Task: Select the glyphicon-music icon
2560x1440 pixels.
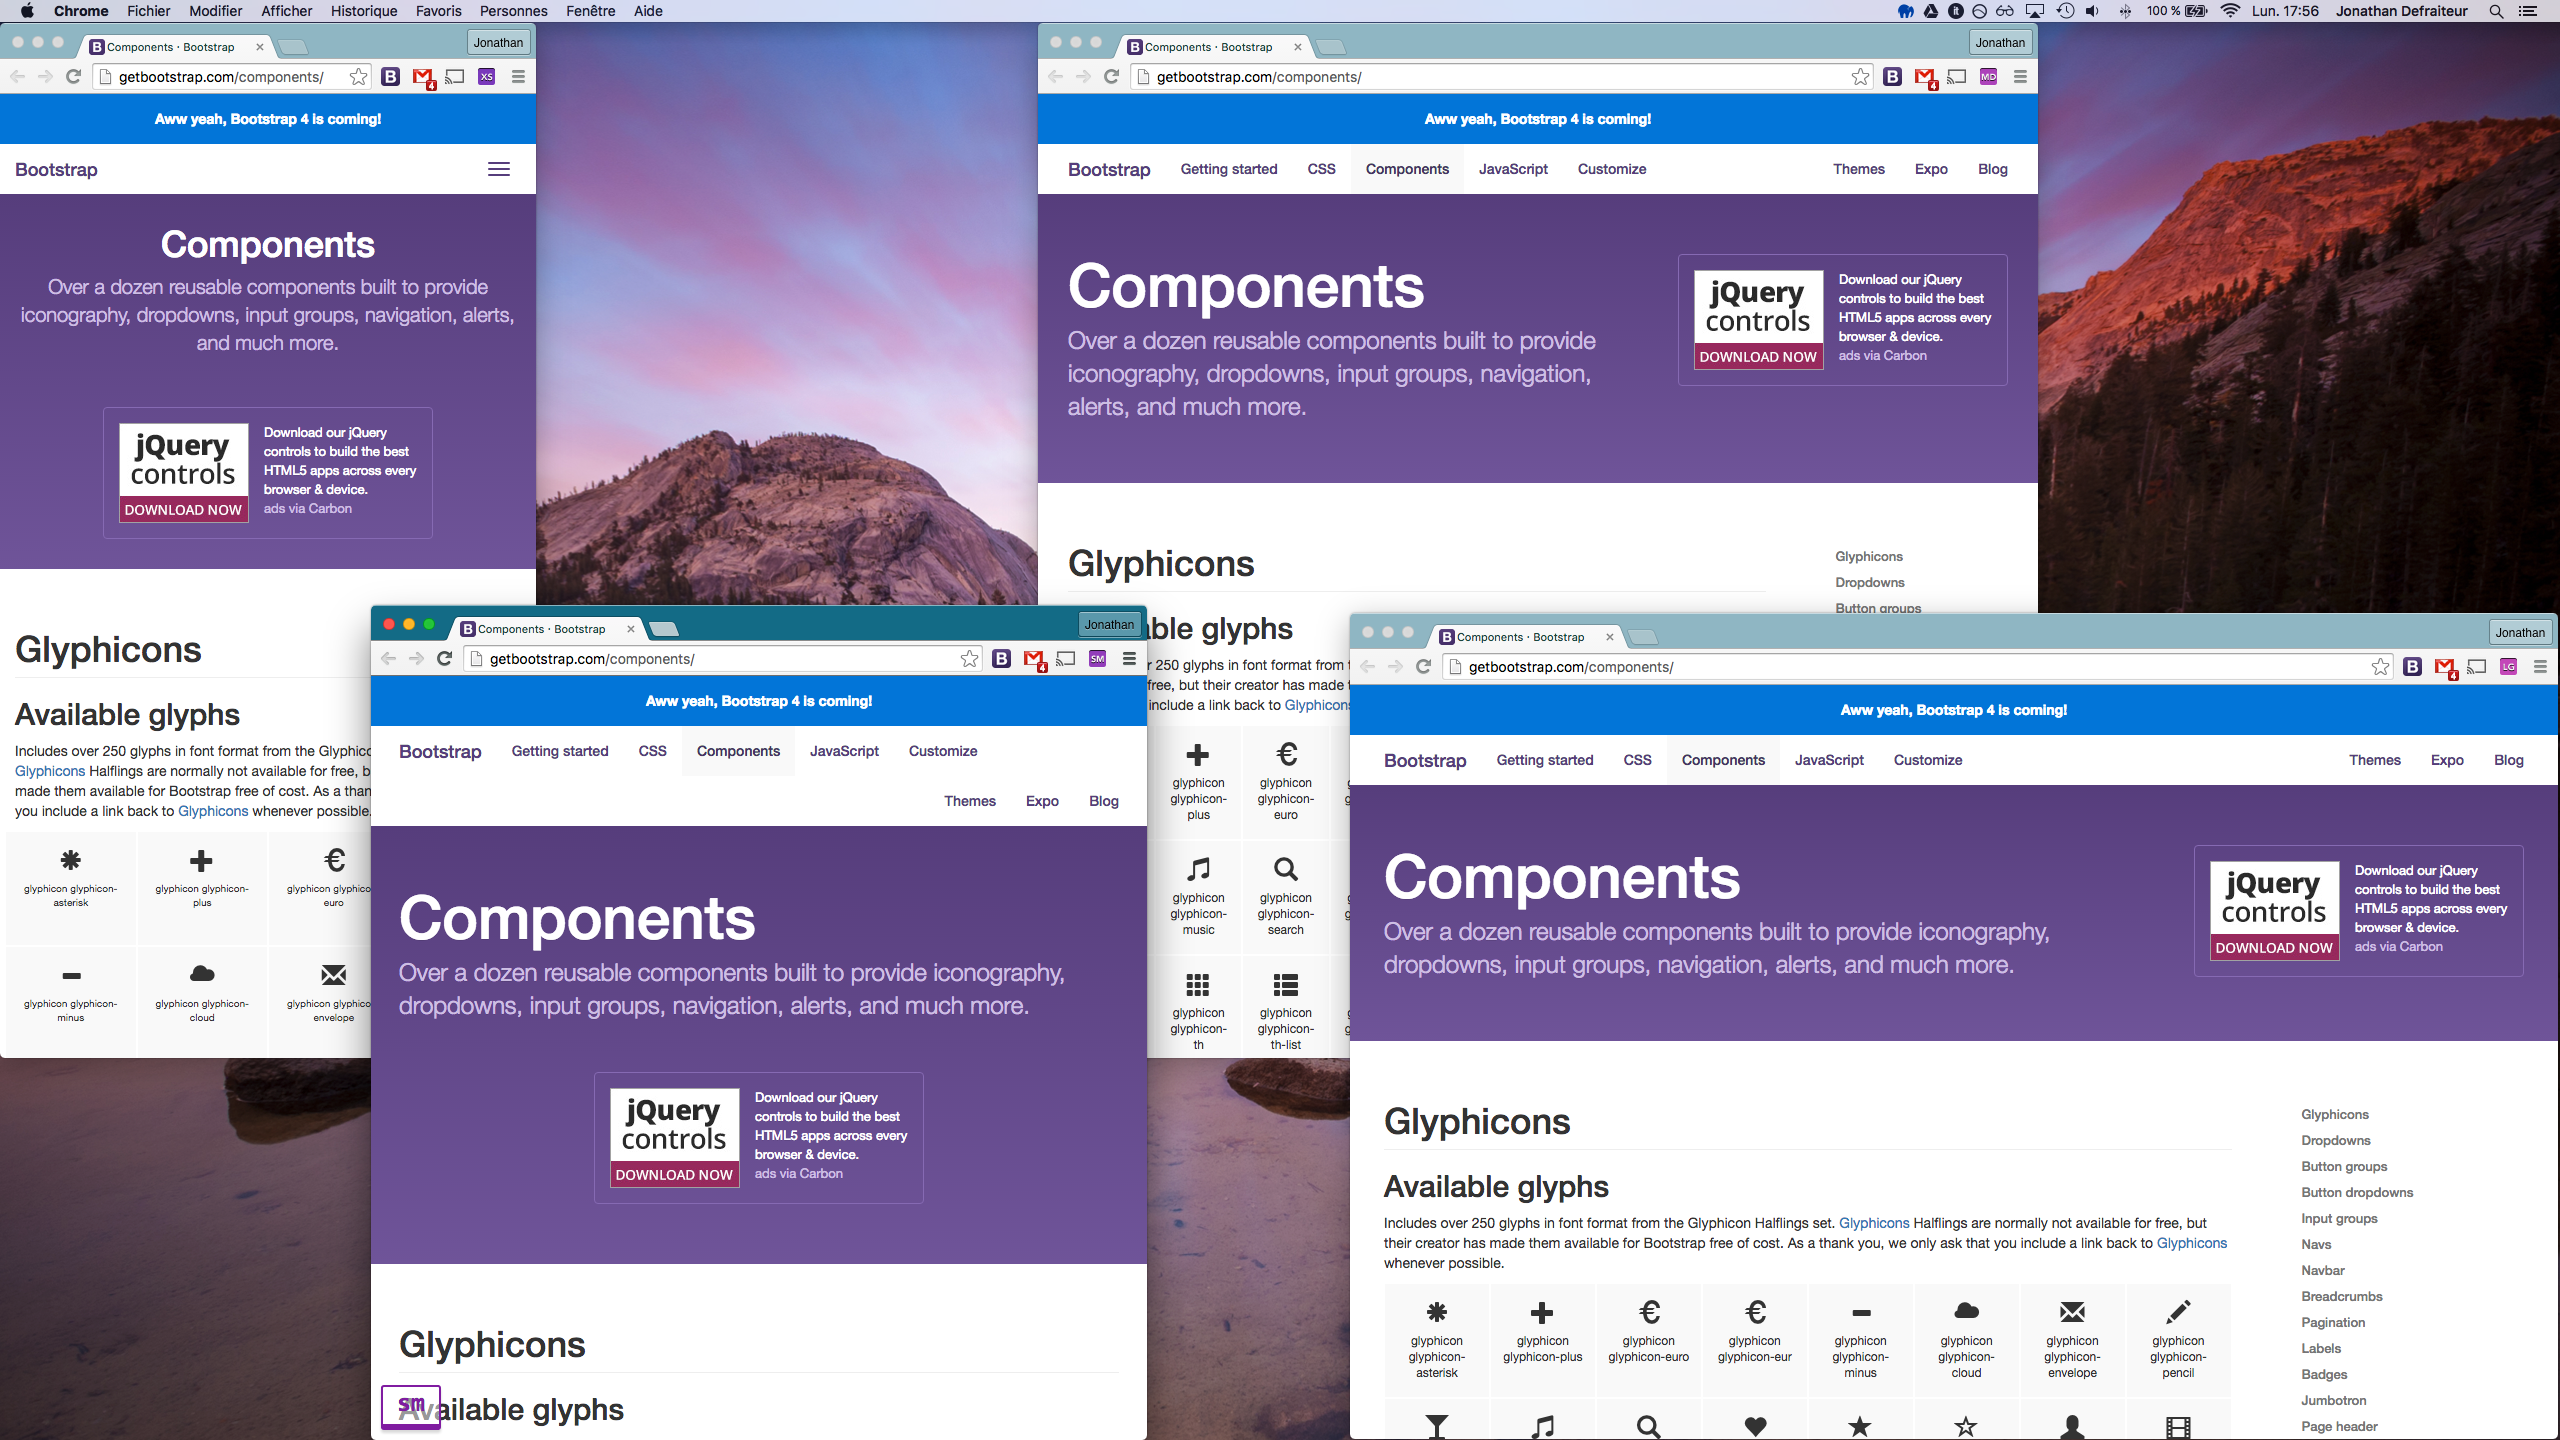Action: [1197, 870]
